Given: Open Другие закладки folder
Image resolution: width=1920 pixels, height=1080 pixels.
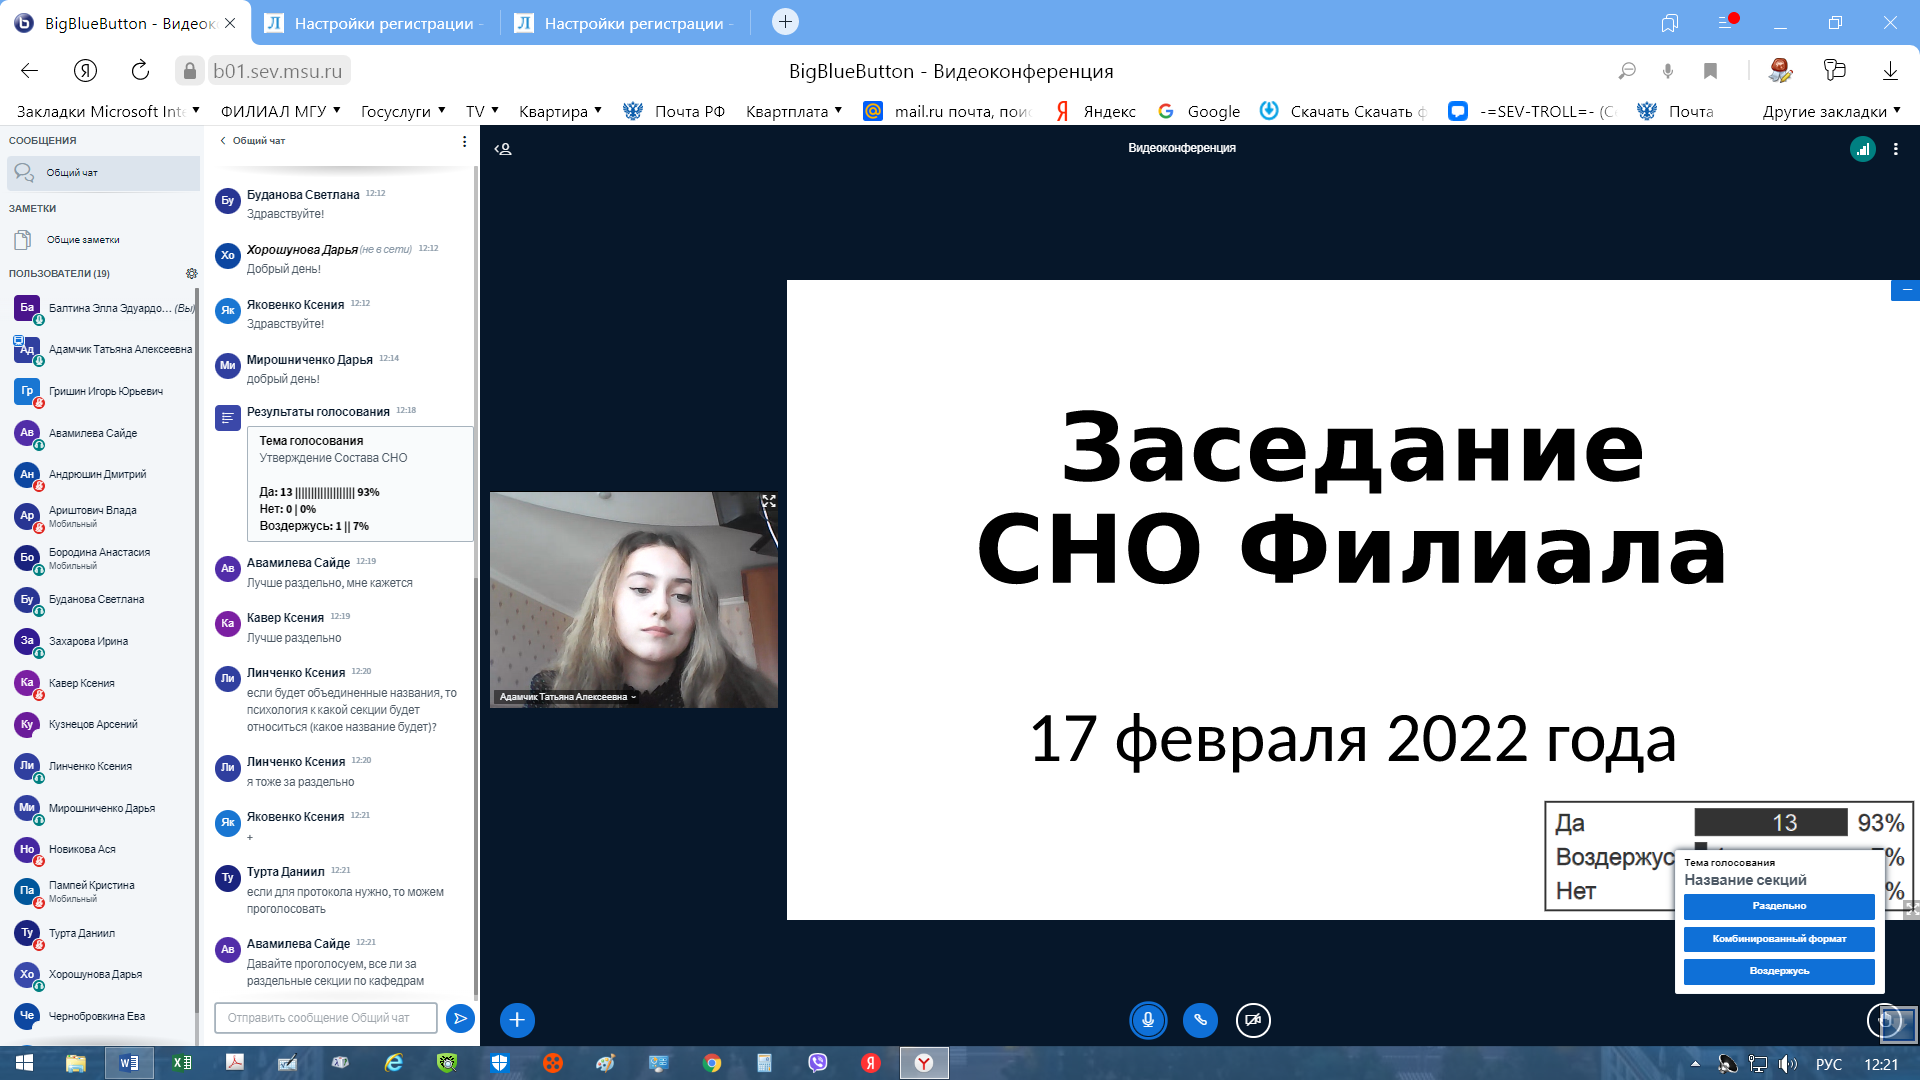Looking at the screenshot, I should (x=1832, y=111).
